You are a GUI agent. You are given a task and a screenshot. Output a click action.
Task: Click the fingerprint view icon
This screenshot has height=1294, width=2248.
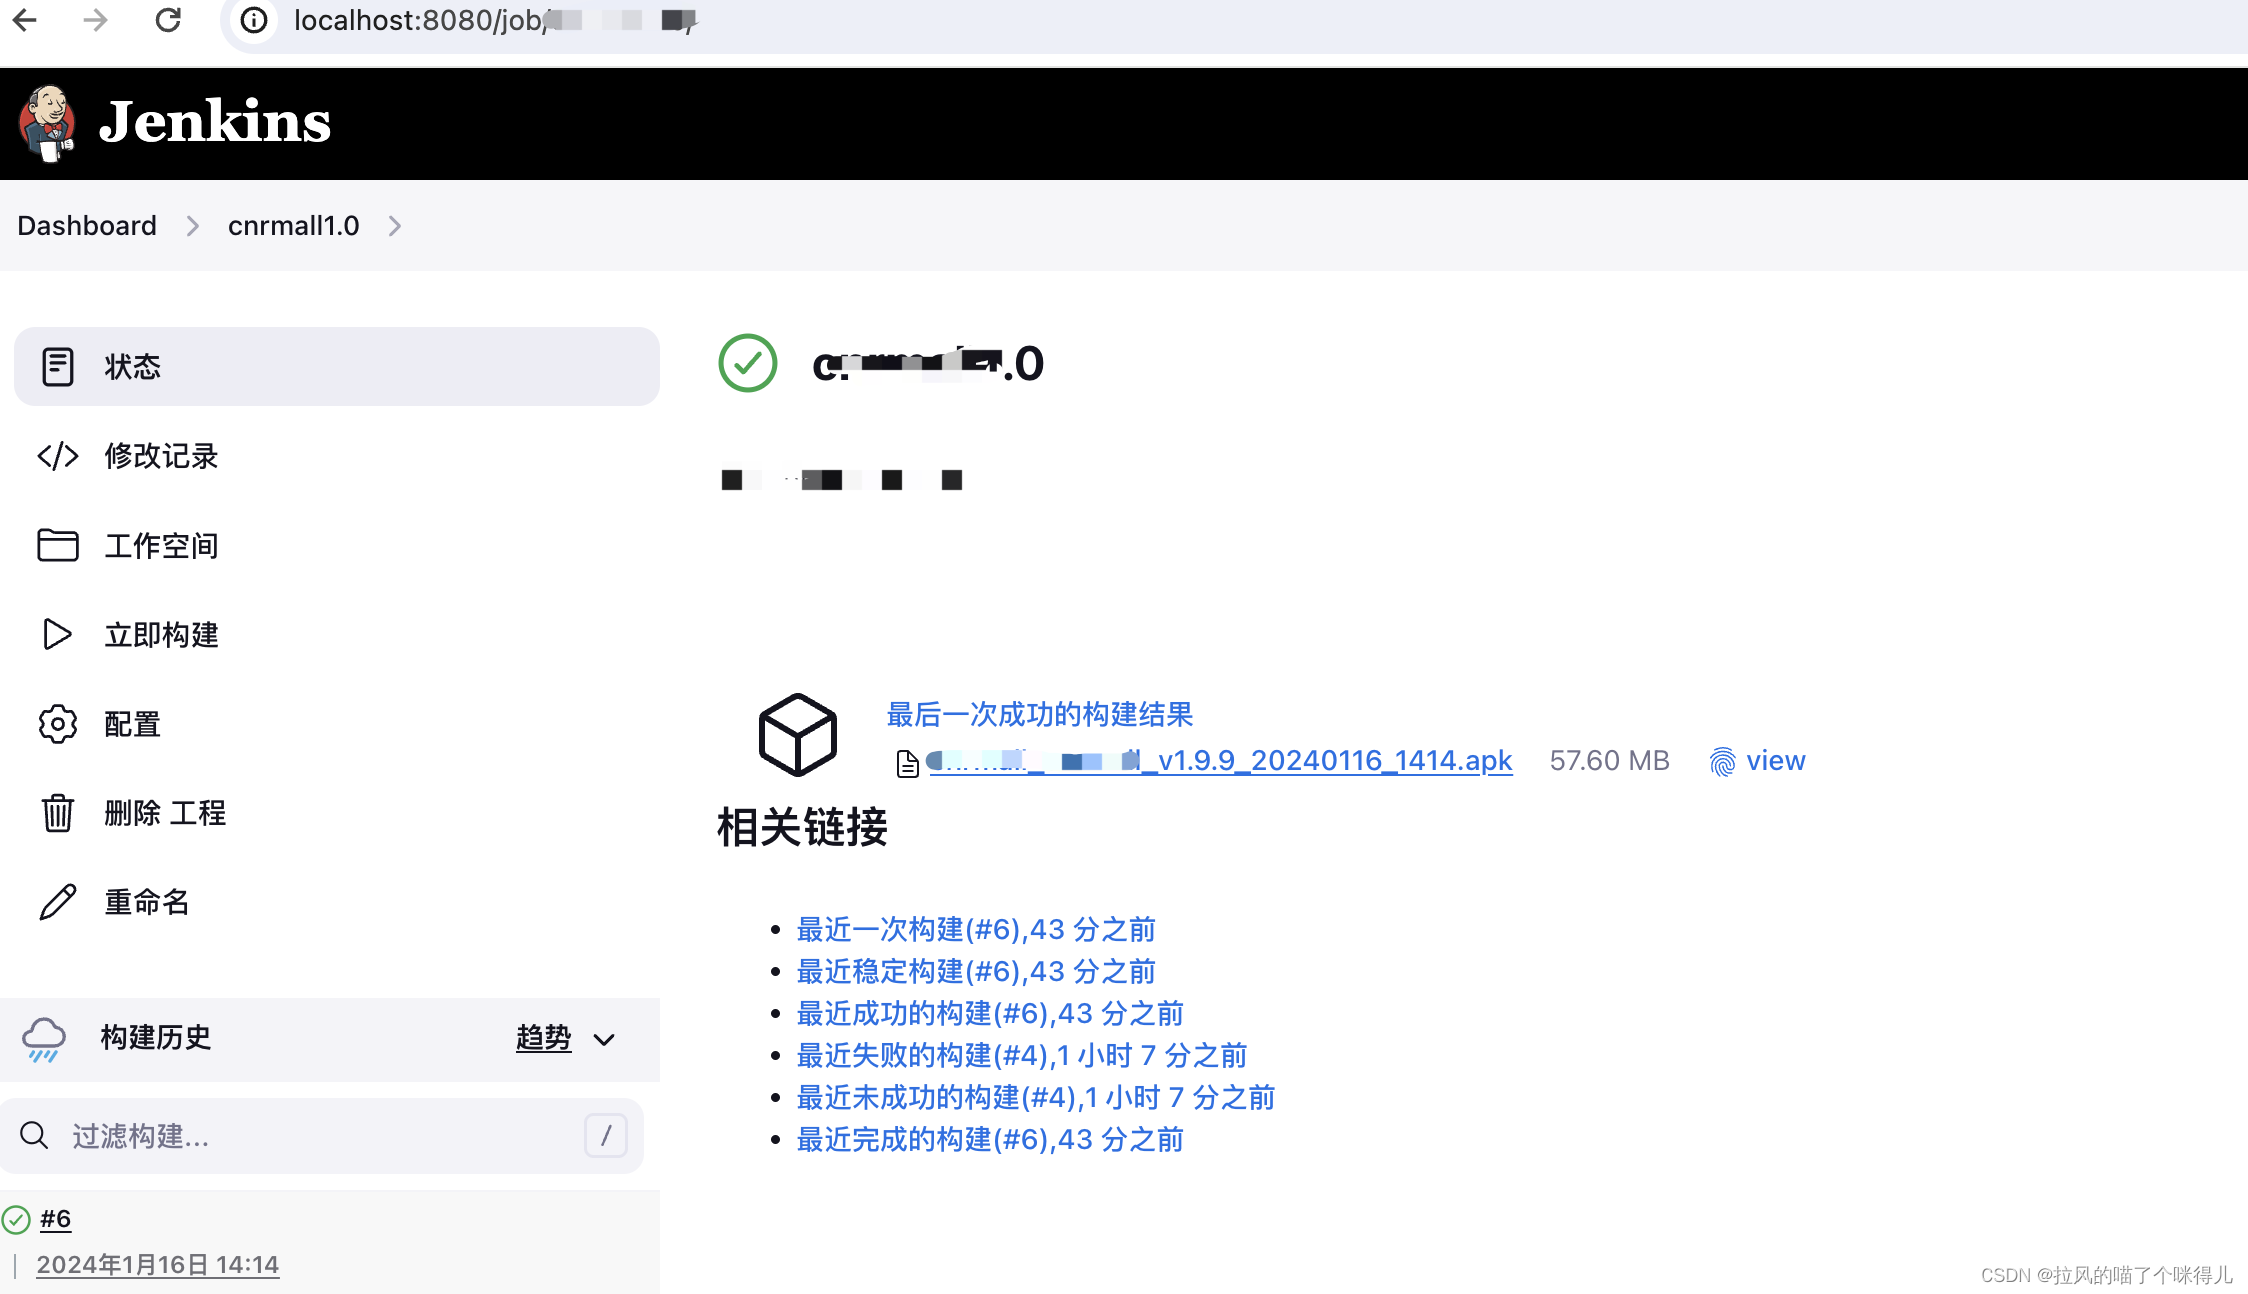point(1722,762)
